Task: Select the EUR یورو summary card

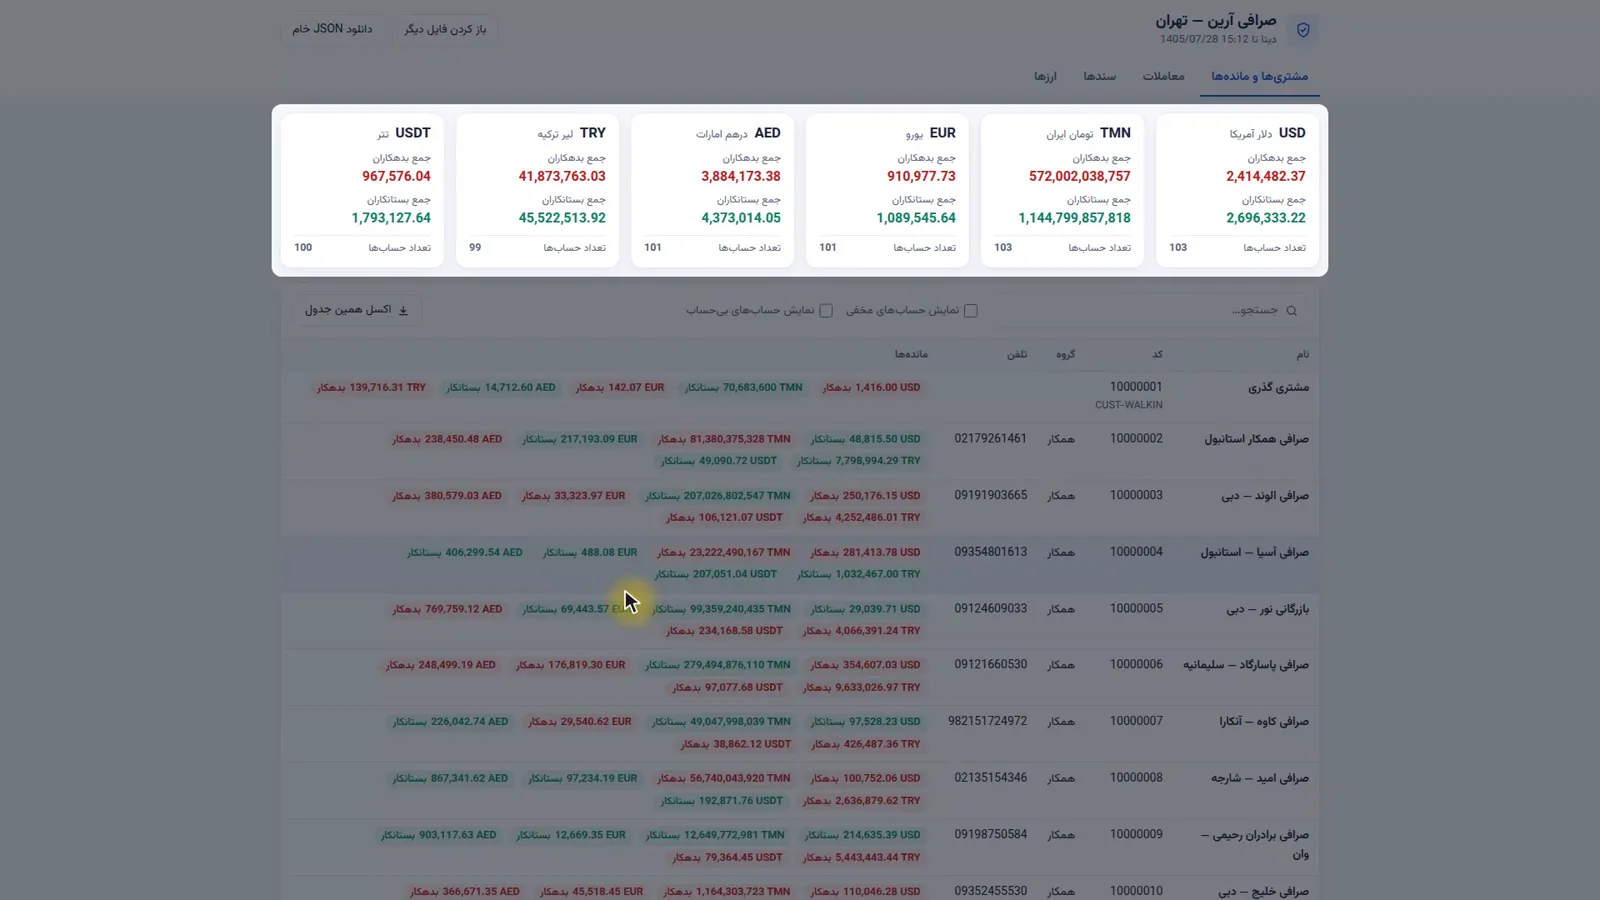Action: coord(887,190)
